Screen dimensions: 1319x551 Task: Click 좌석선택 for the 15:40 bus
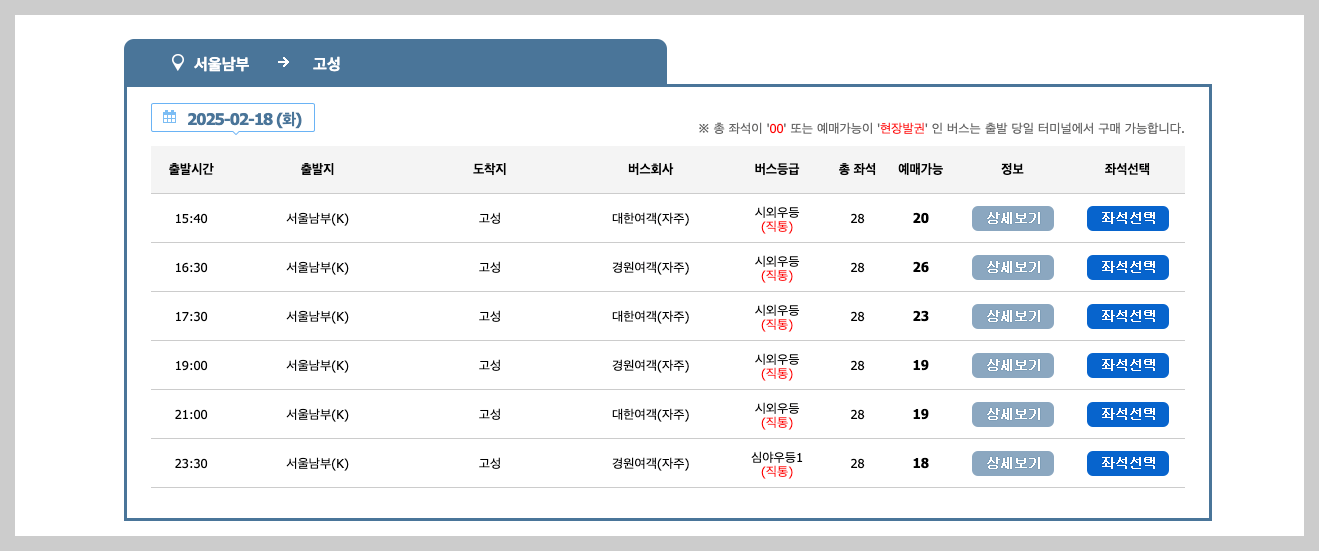click(x=1128, y=218)
